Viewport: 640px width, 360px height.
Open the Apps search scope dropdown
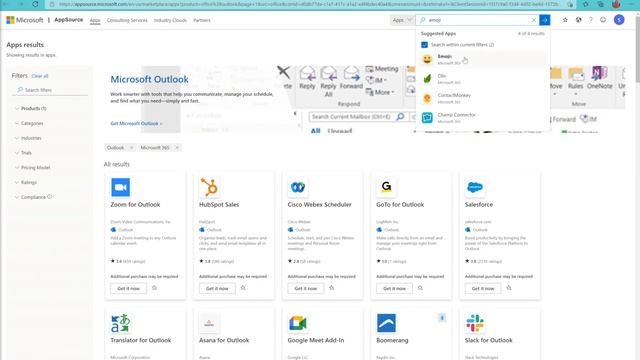pos(402,20)
